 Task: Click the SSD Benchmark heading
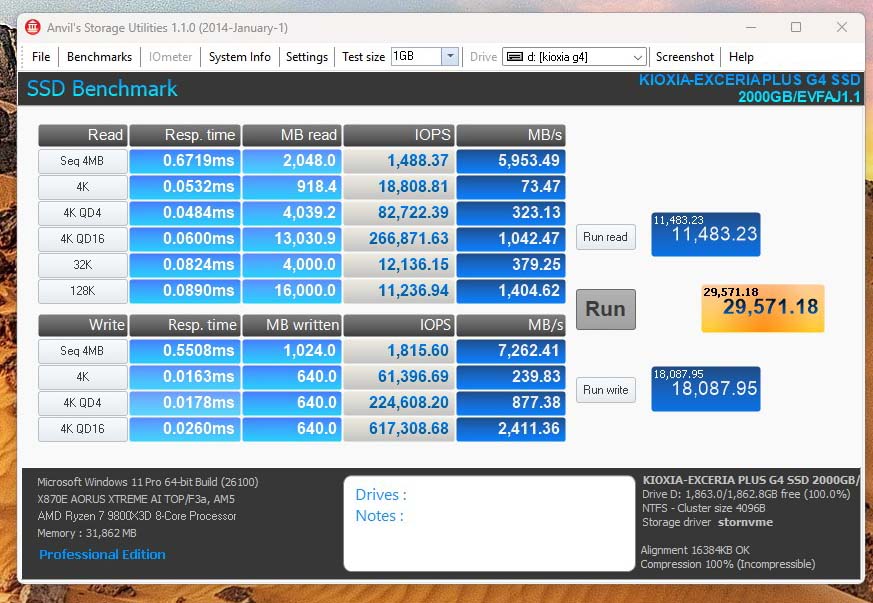(x=102, y=89)
